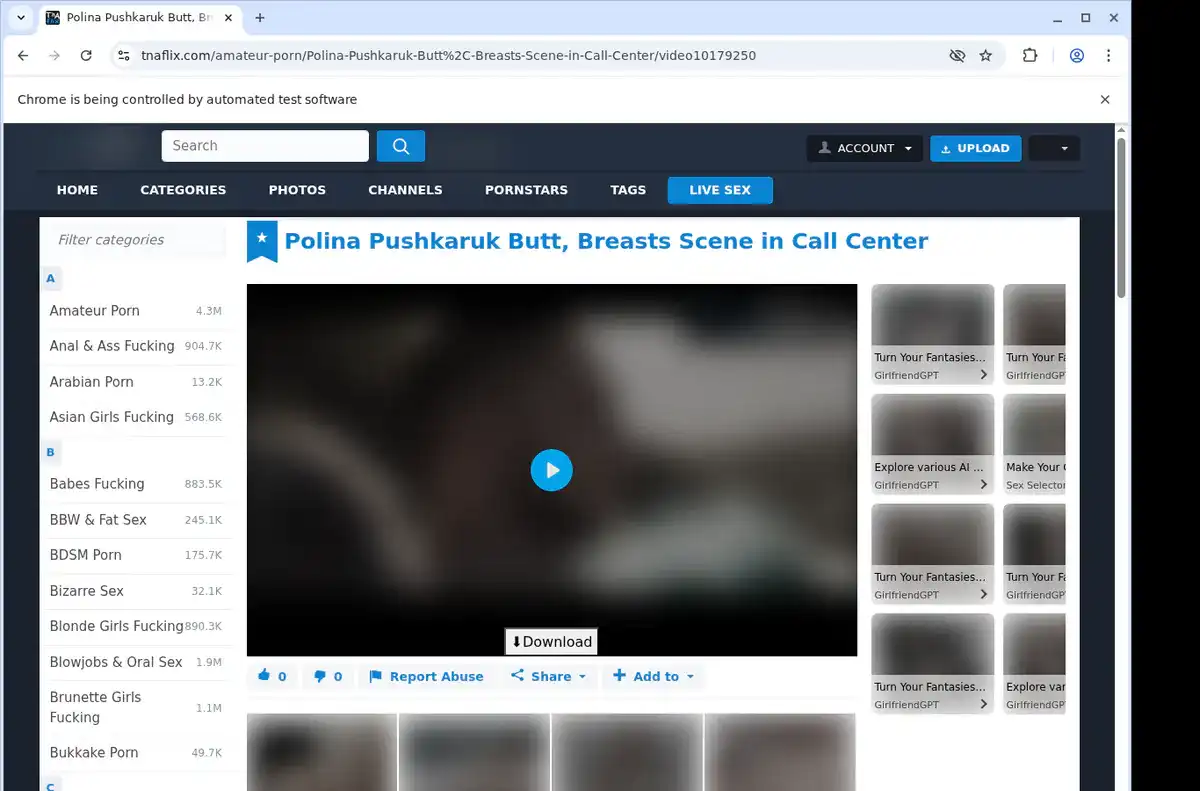This screenshot has width=1200, height=791.
Task: Open the CHANNELS nav item
Action: [405, 190]
